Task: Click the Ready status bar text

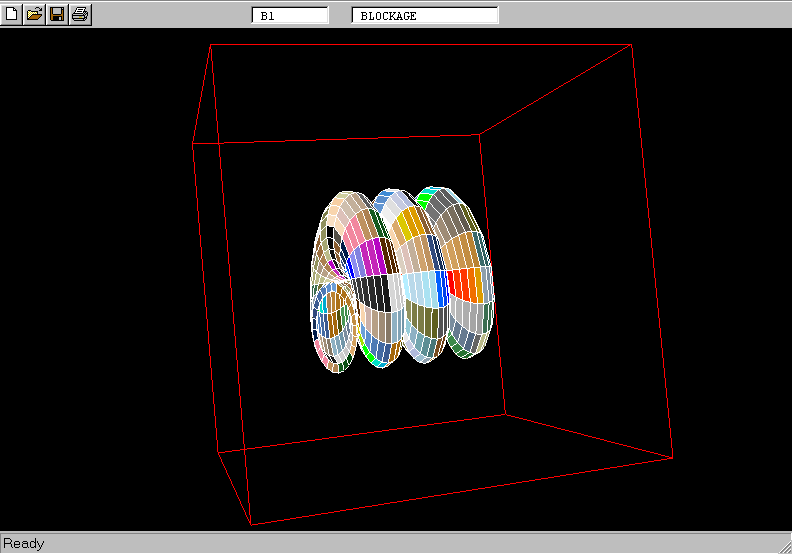Action: point(24,544)
